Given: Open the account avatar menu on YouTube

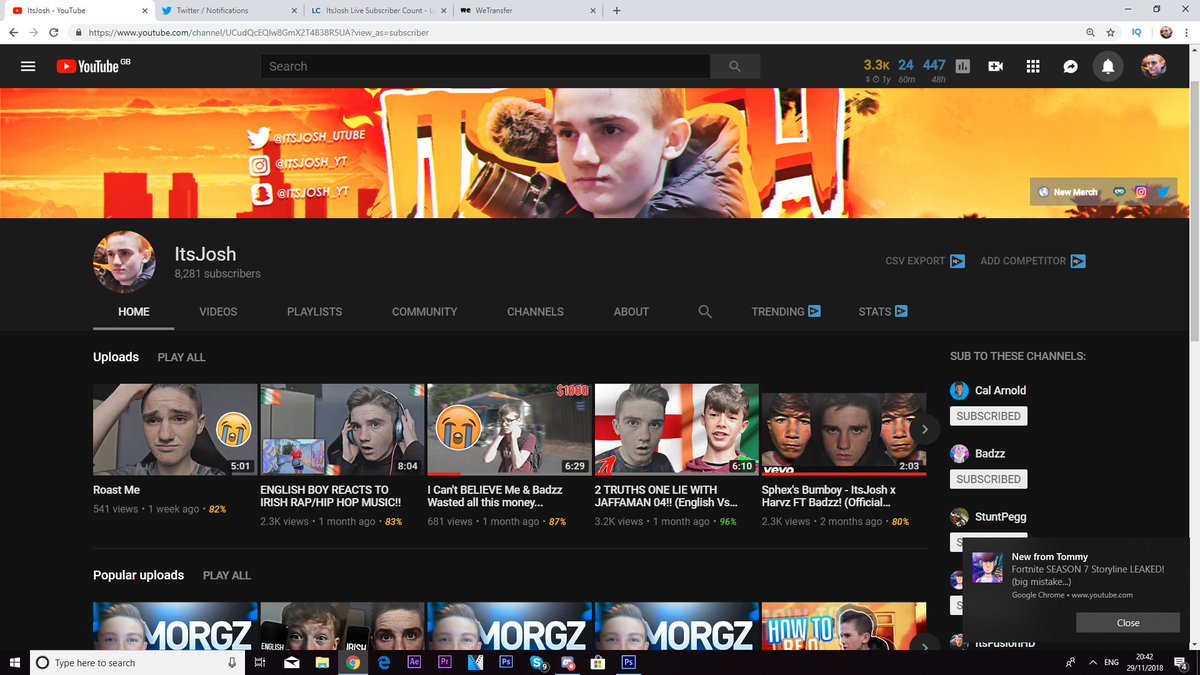Looking at the screenshot, I should click(x=1154, y=66).
